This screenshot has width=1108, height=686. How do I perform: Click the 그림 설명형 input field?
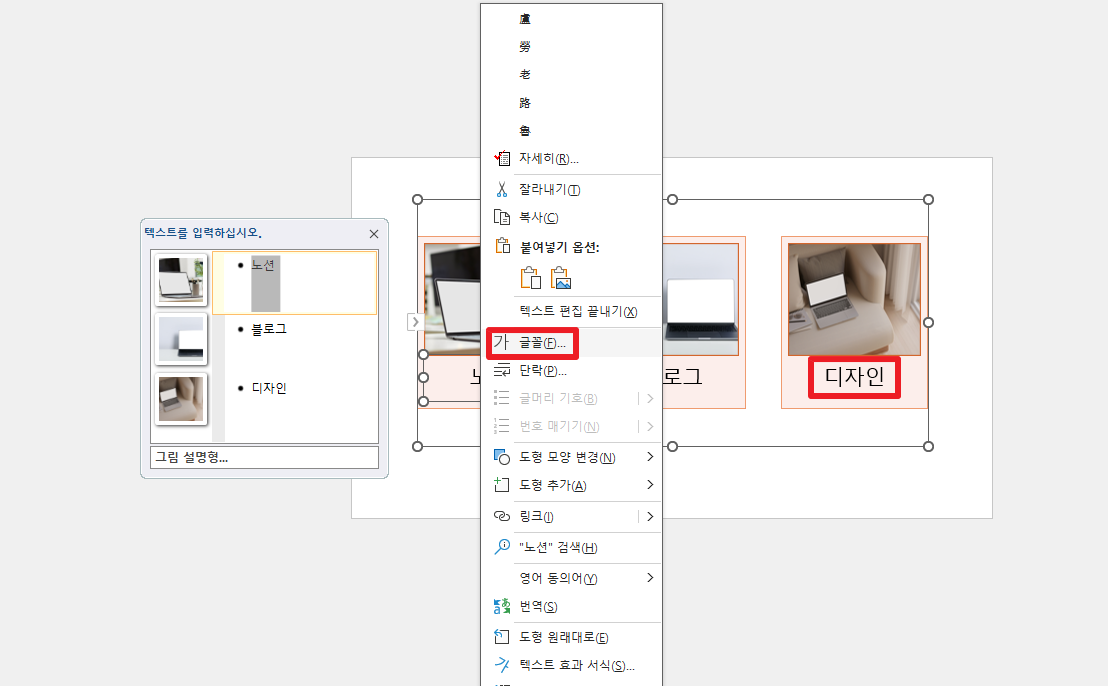263,457
